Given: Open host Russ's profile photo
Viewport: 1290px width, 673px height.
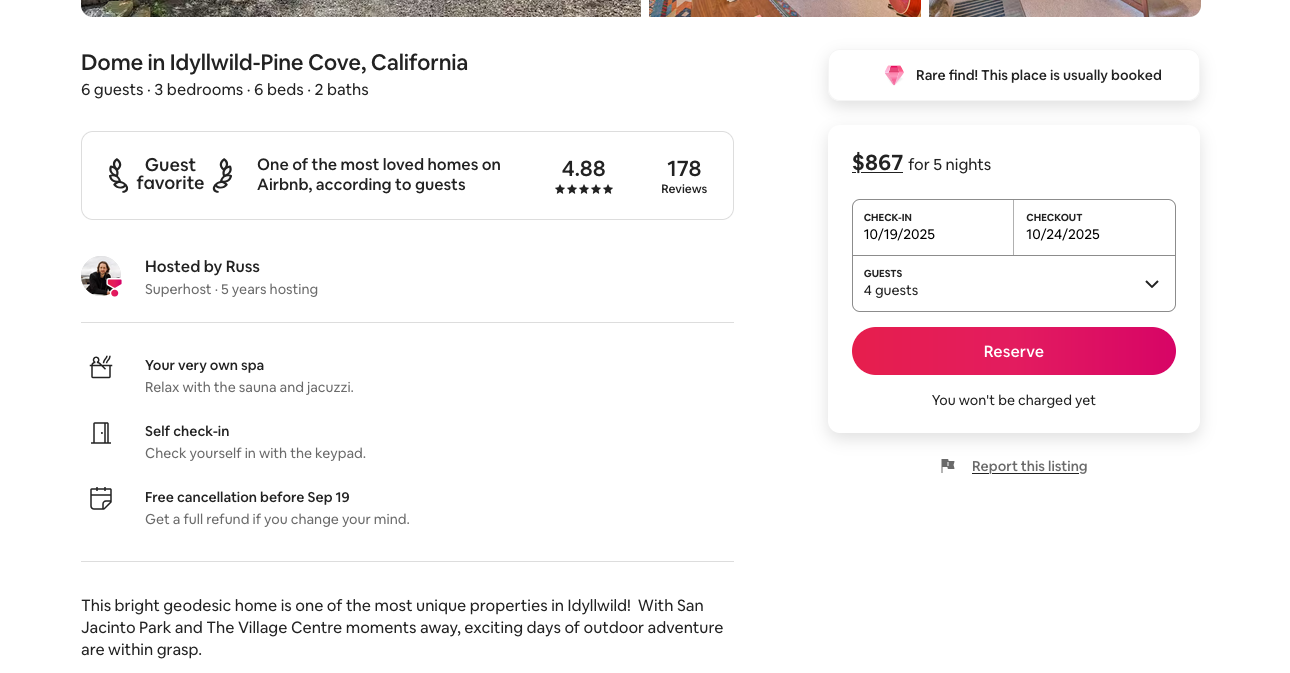Looking at the screenshot, I should [x=101, y=276].
